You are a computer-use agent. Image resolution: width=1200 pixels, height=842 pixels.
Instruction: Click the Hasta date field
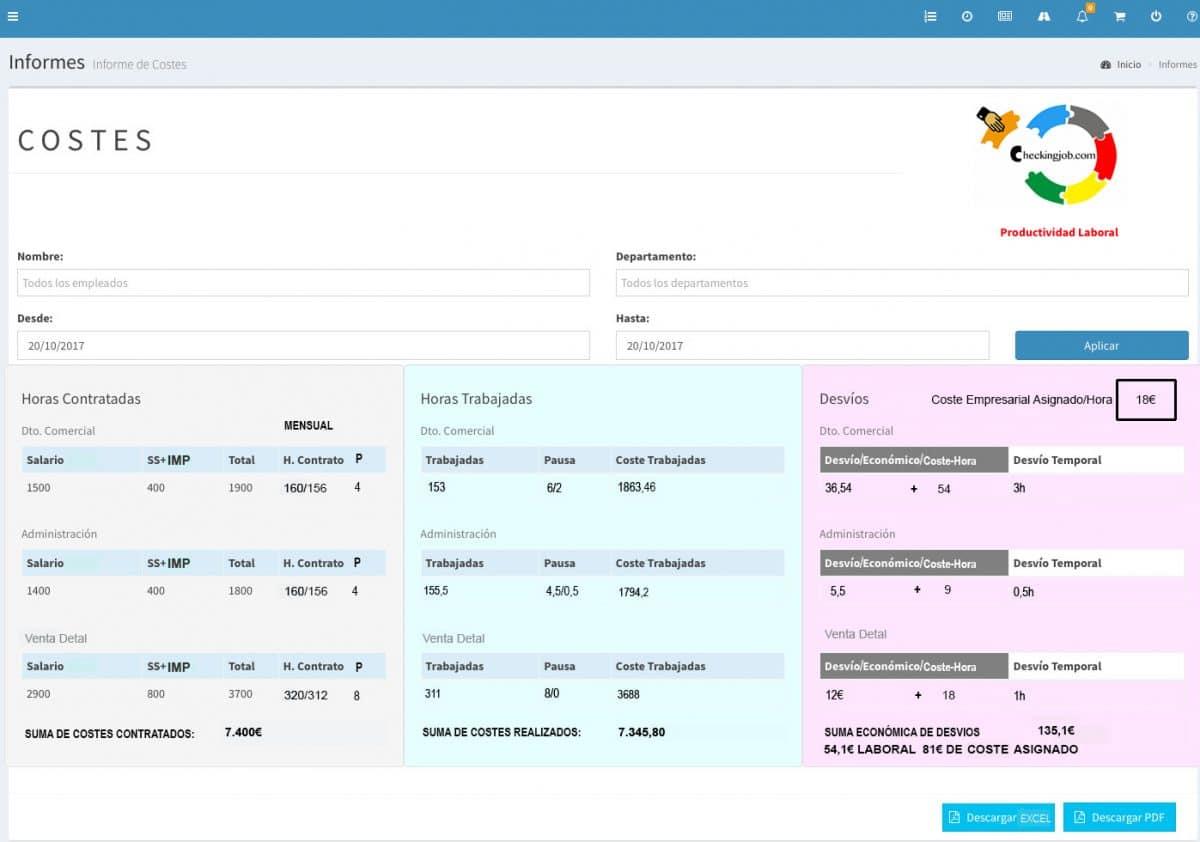[x=802, y=345]
